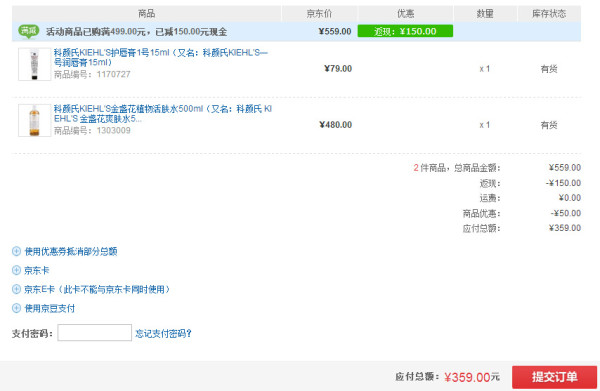Click the 商品 column header
This screenshot has height=391, width=600.
coord(147,14)
